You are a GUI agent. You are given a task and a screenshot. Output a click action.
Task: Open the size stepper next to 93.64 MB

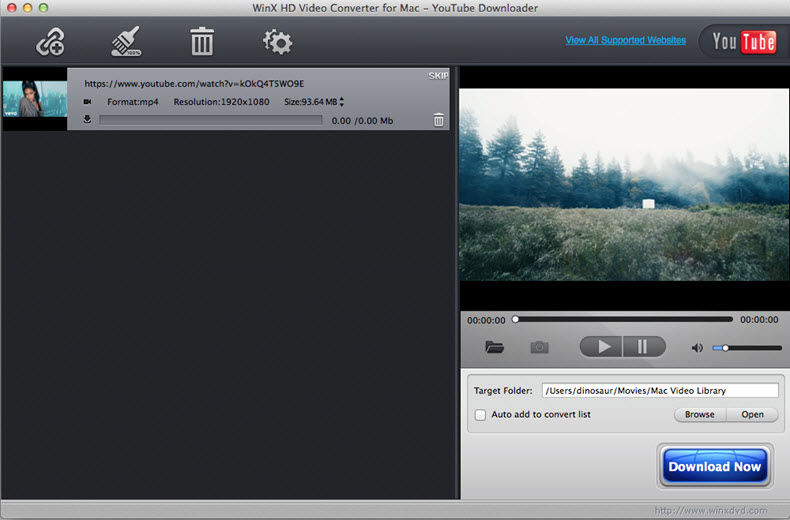click(342, 102)
